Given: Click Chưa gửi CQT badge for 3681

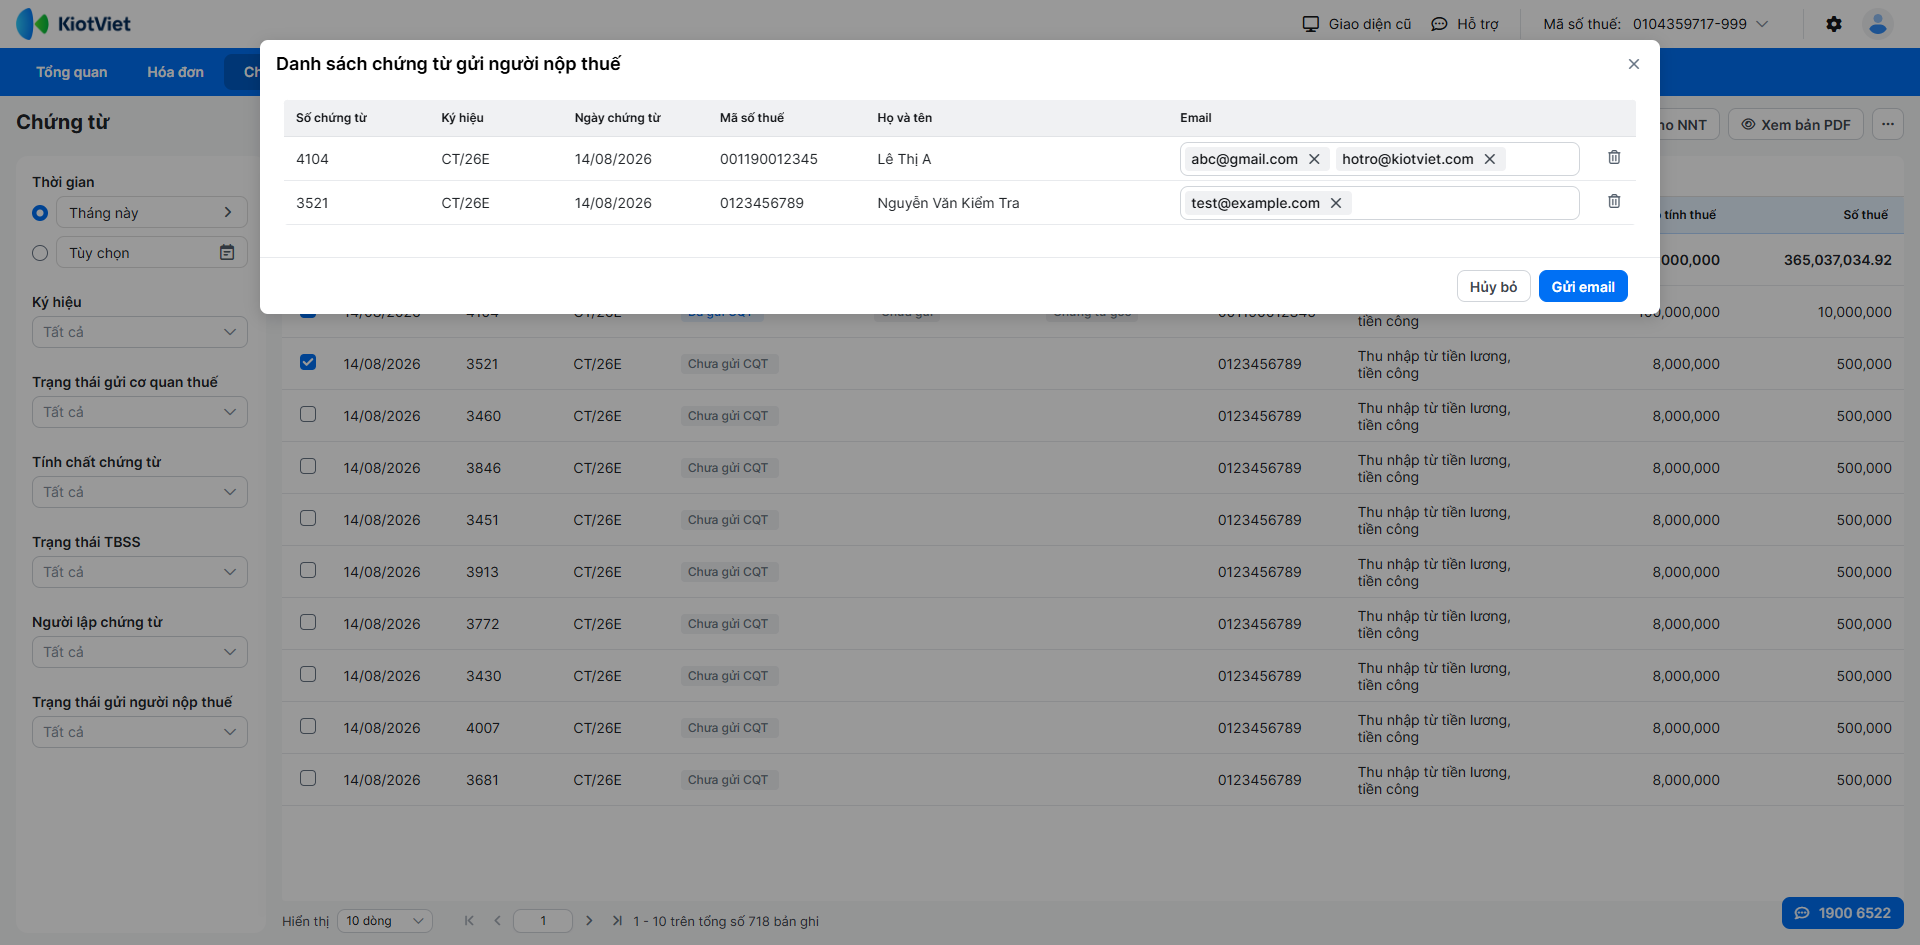Looking at the screenshot, I should [x=728, y=780].
